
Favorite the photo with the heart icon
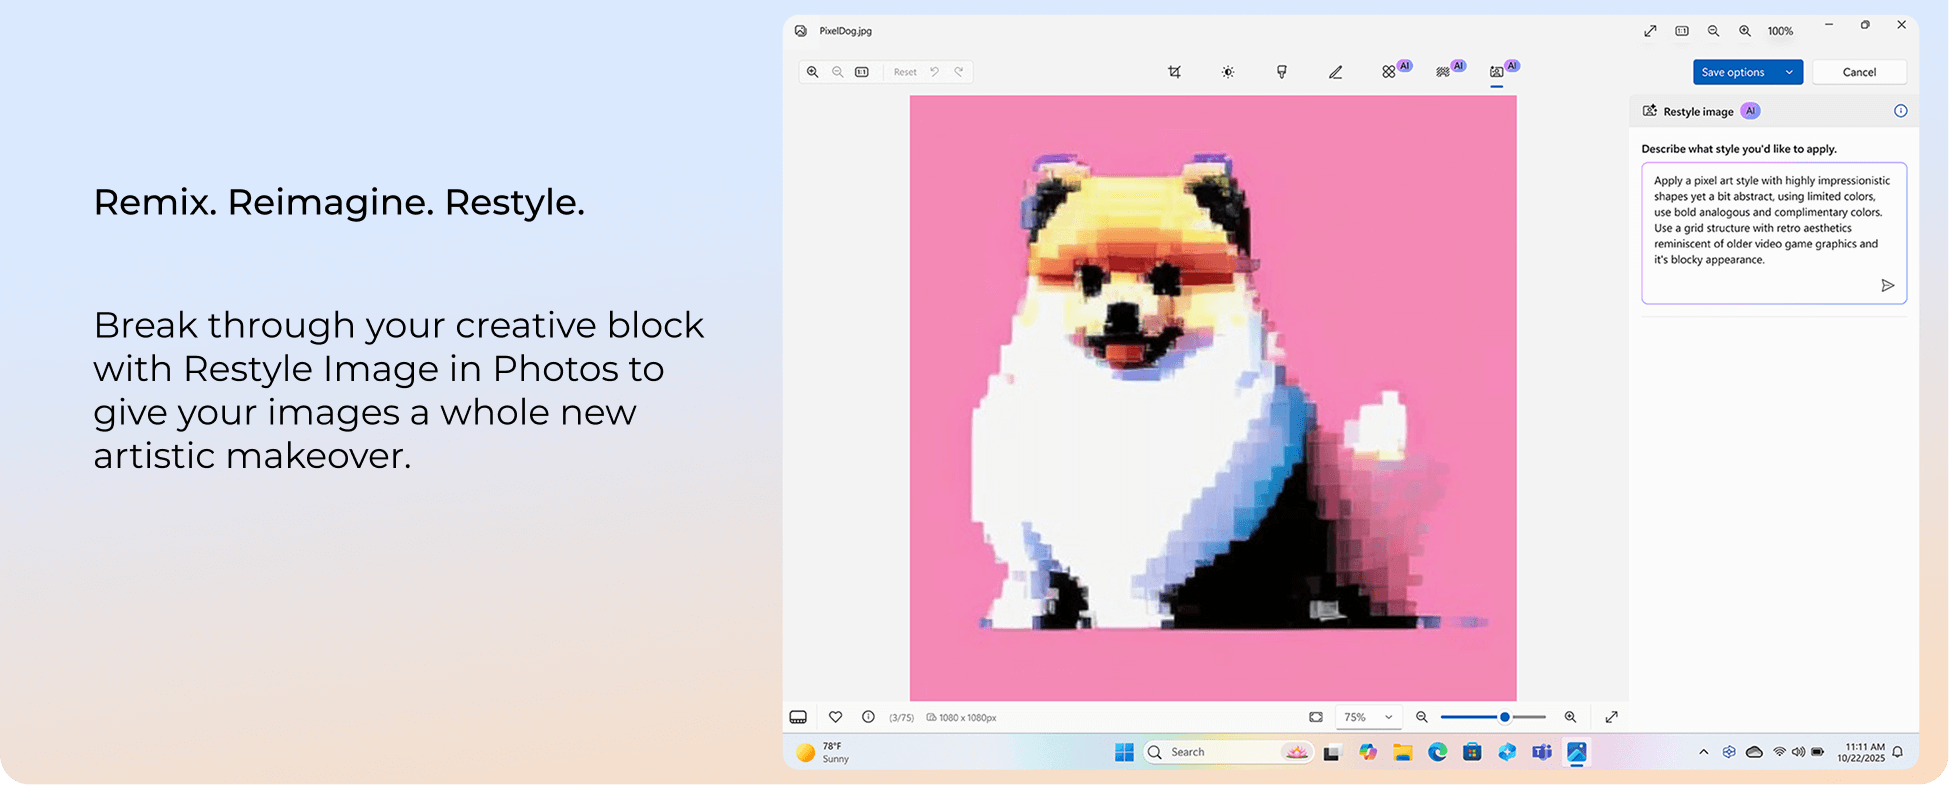click(x=836, y=717)
